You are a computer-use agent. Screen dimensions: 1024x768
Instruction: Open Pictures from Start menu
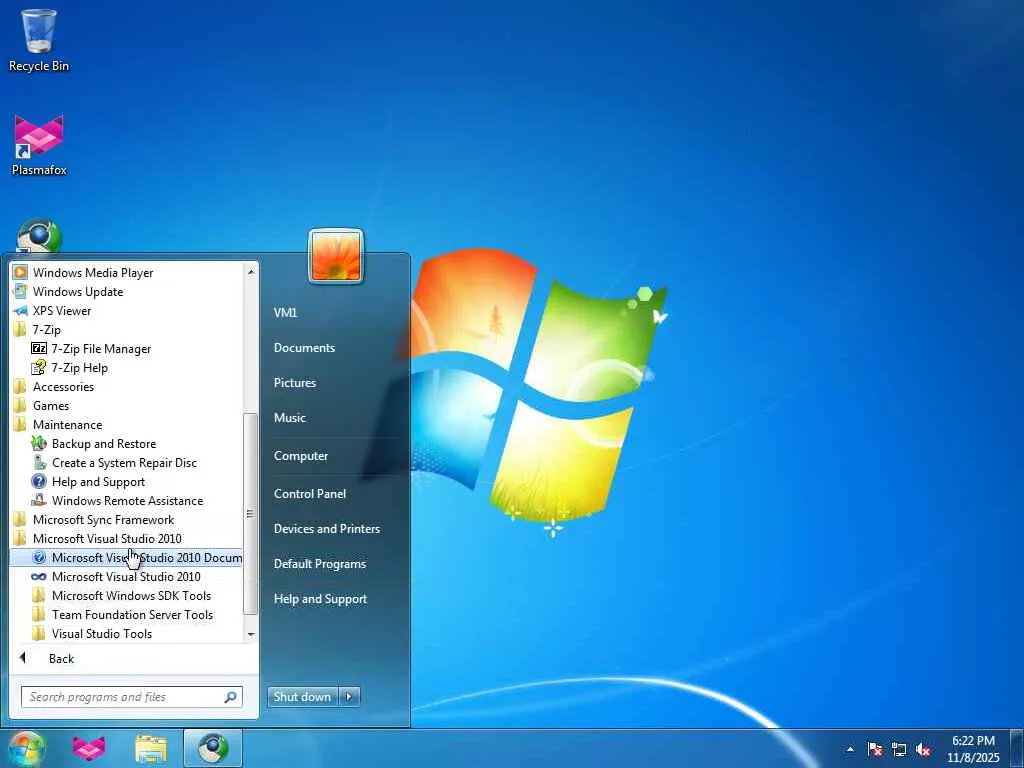coord(295,383)
